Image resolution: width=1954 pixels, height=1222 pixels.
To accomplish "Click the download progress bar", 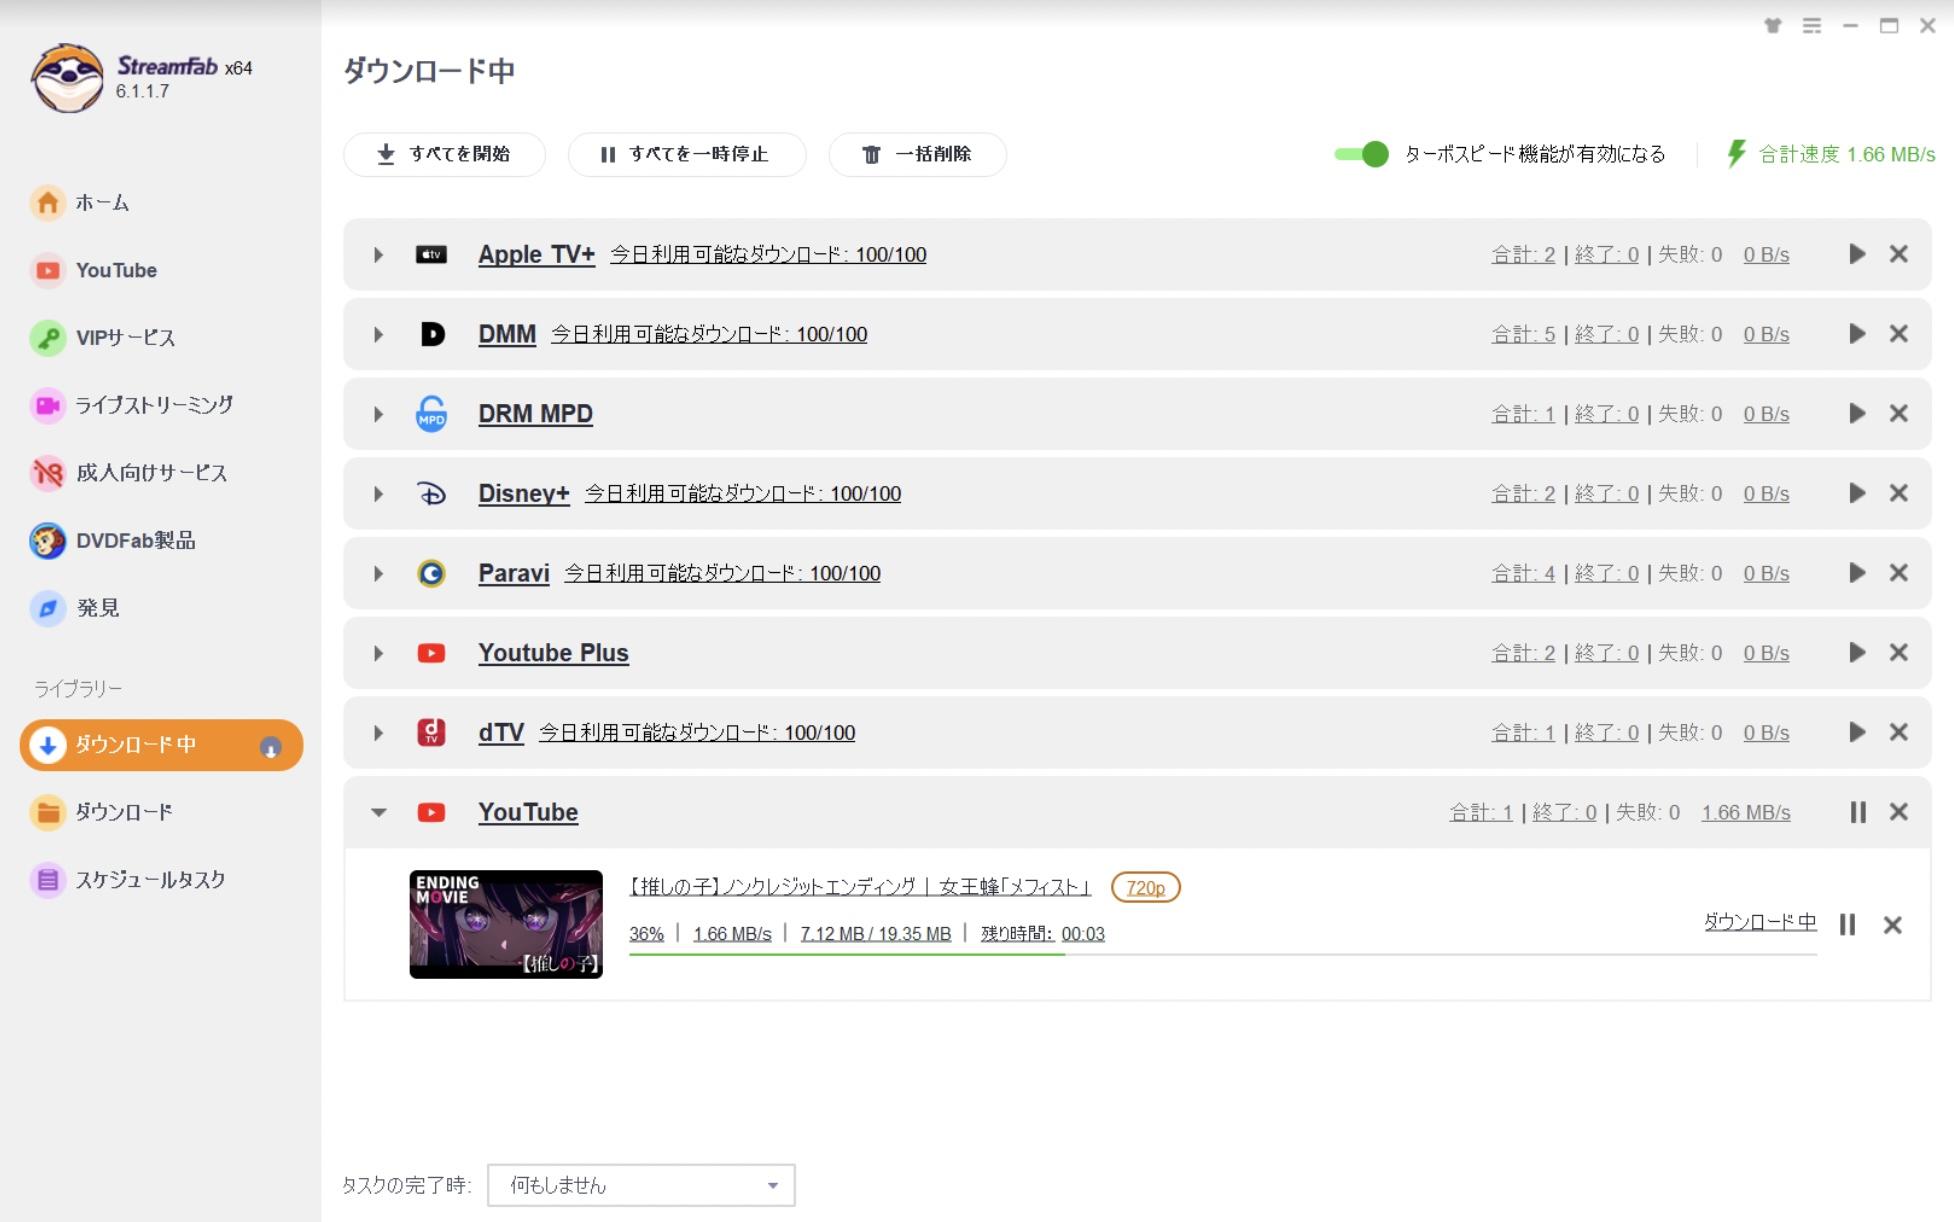I will tap(1222, 955).
